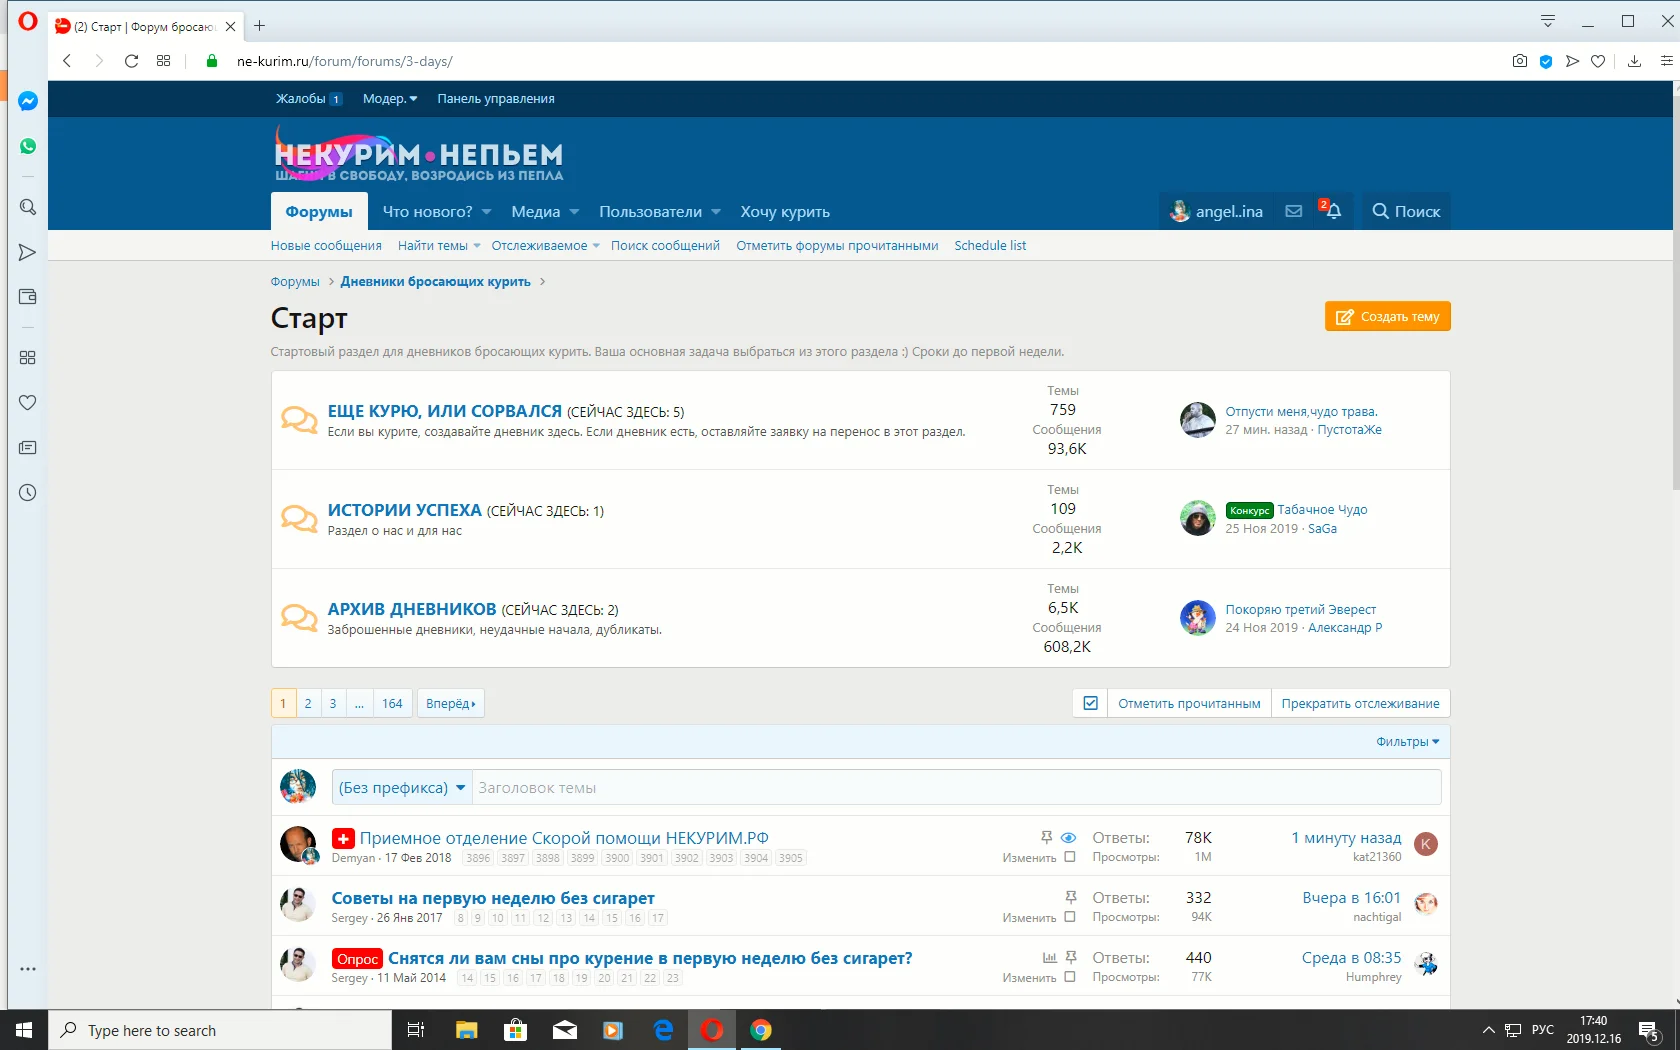Check the box for Приемное отделение thread
This screenshot has height=1050, width=1680.
1070,857
